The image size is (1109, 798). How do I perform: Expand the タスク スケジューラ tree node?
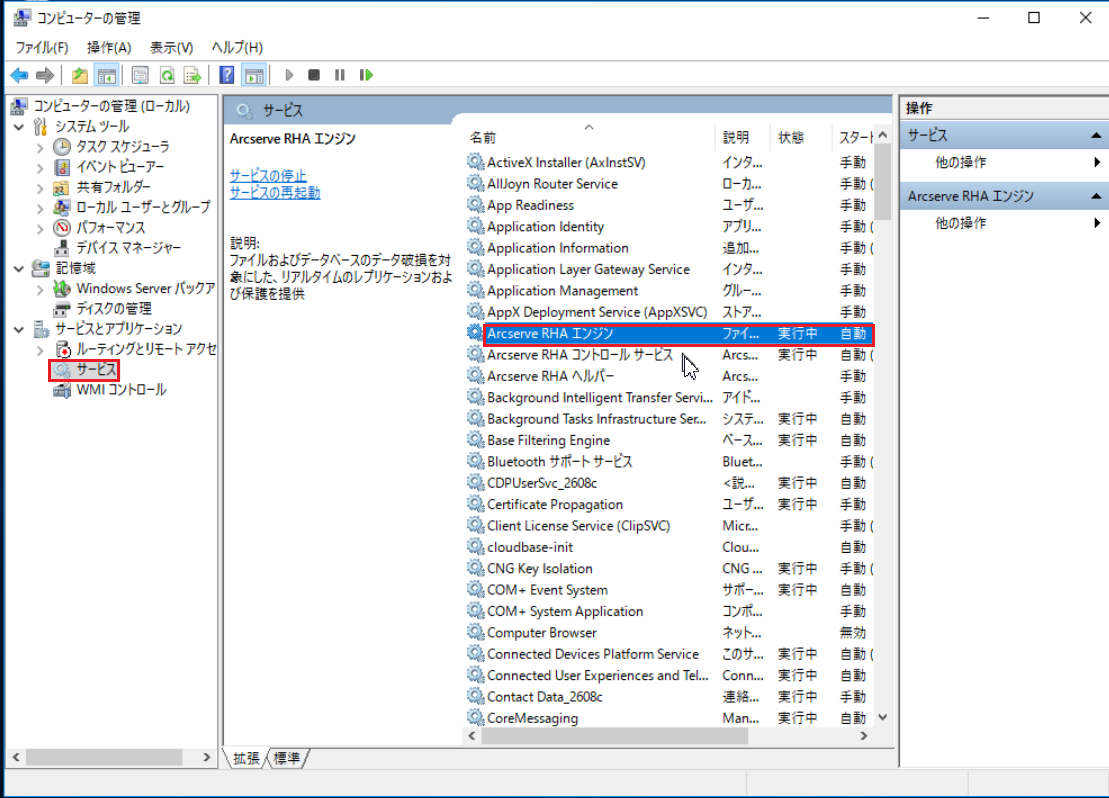40,147
